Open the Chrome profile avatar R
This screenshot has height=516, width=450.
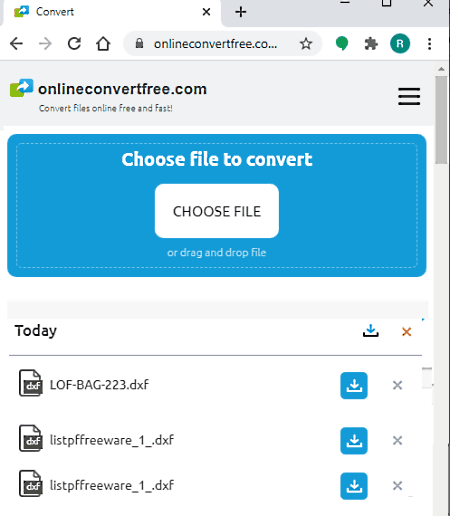tap(400, 44)
